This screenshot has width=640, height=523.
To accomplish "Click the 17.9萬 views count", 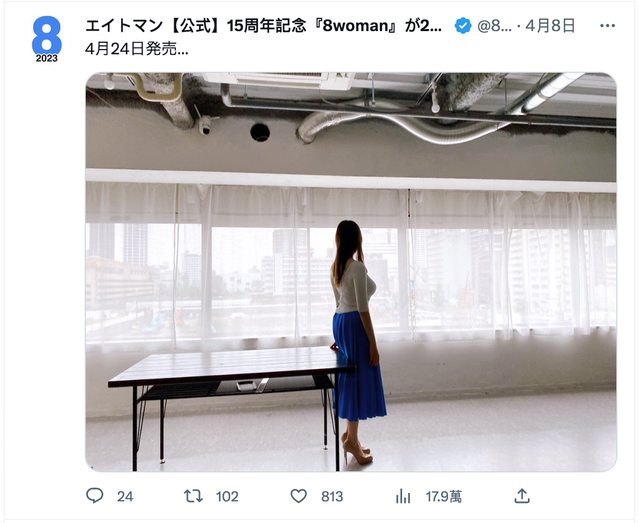I will 444,496.
